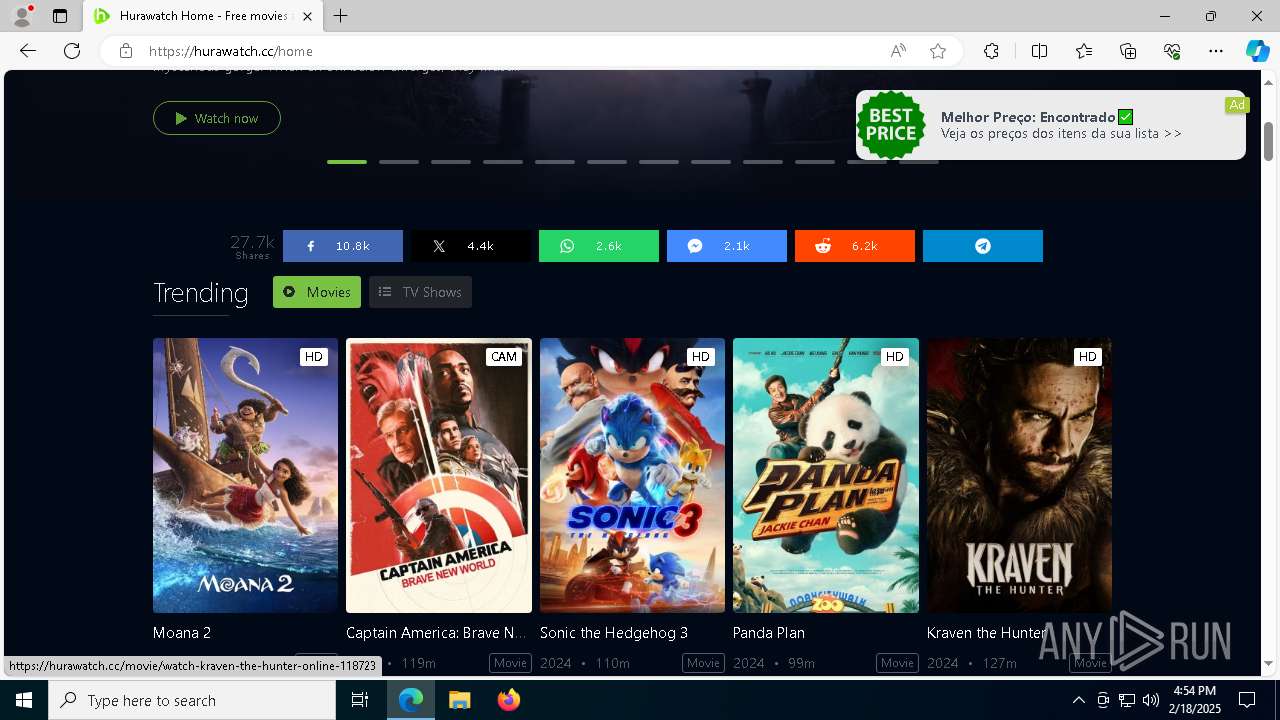Open Firefox taskbar icon
This screenshot has height=720, width=1280.
click(509, 700)
